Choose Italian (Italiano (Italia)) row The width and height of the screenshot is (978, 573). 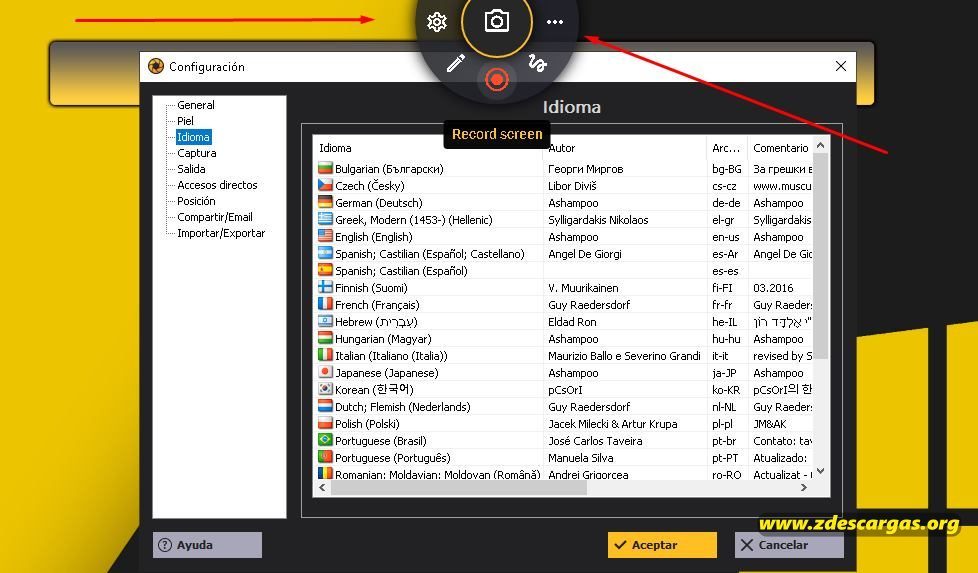click(x=564, y=355)
